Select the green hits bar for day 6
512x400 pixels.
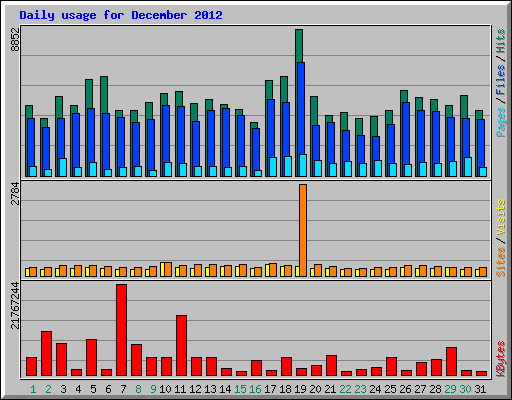pyautogui.click(x=104, y=95)
